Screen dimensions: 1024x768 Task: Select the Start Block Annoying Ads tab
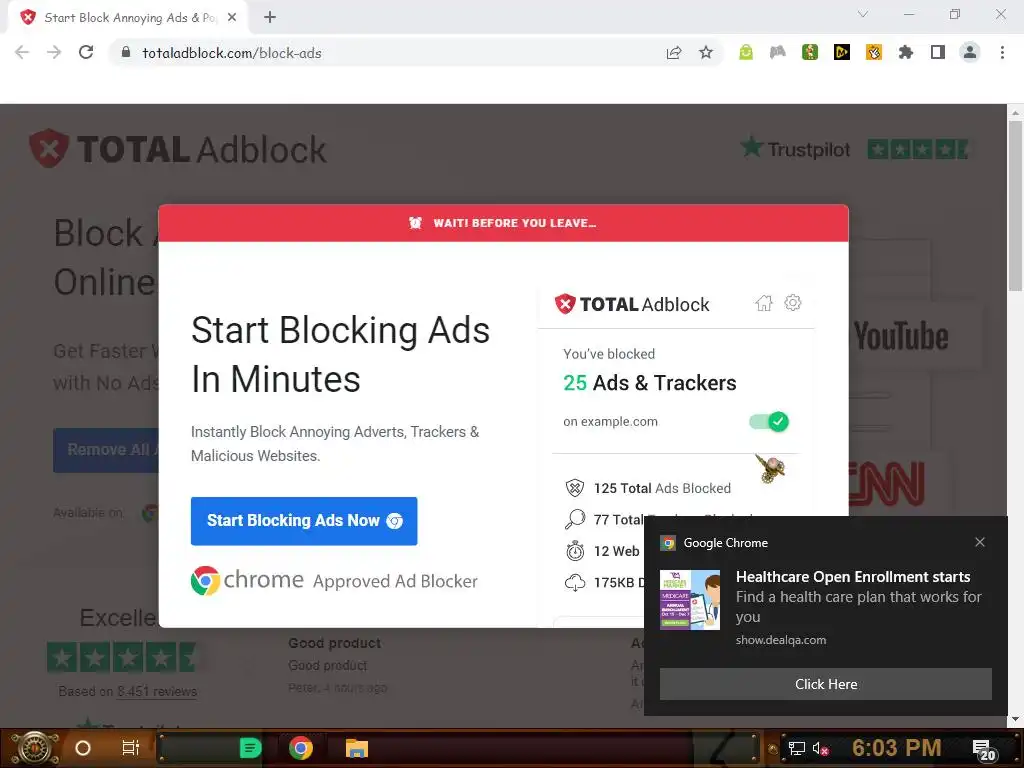click(x=128, y=18)
